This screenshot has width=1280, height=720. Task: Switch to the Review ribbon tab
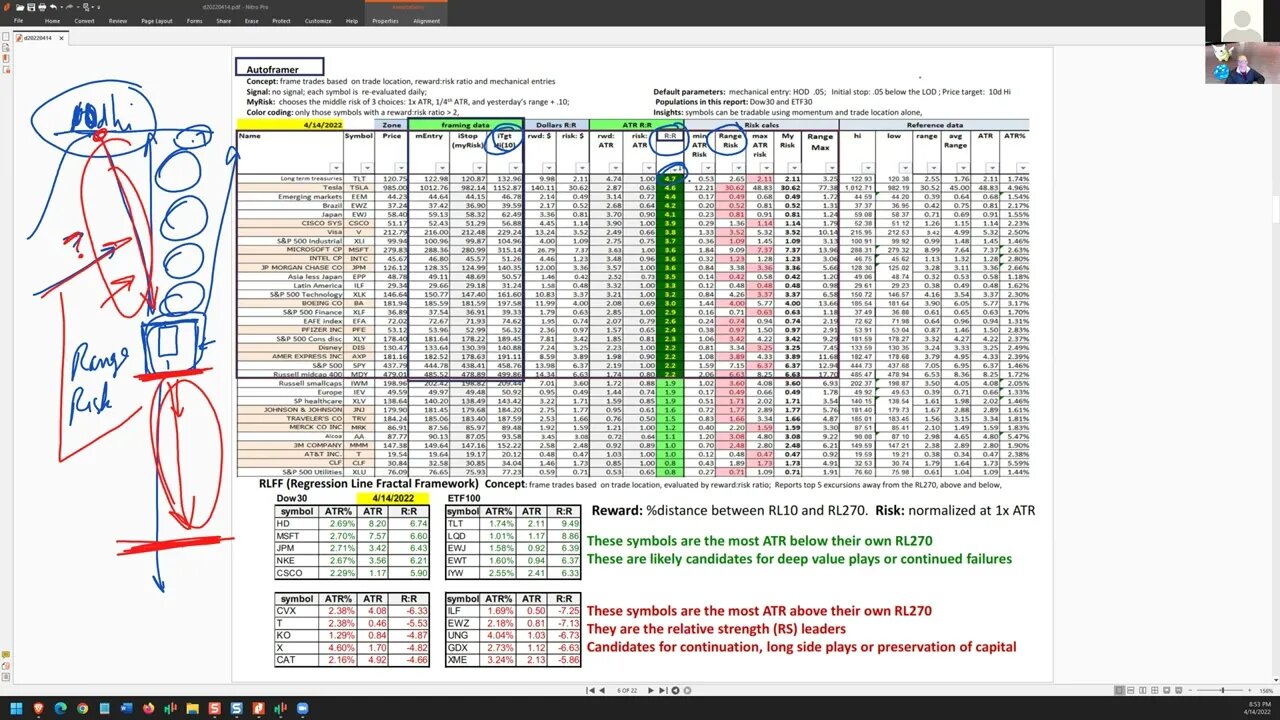pyautogui.click(x=118, y=21)
